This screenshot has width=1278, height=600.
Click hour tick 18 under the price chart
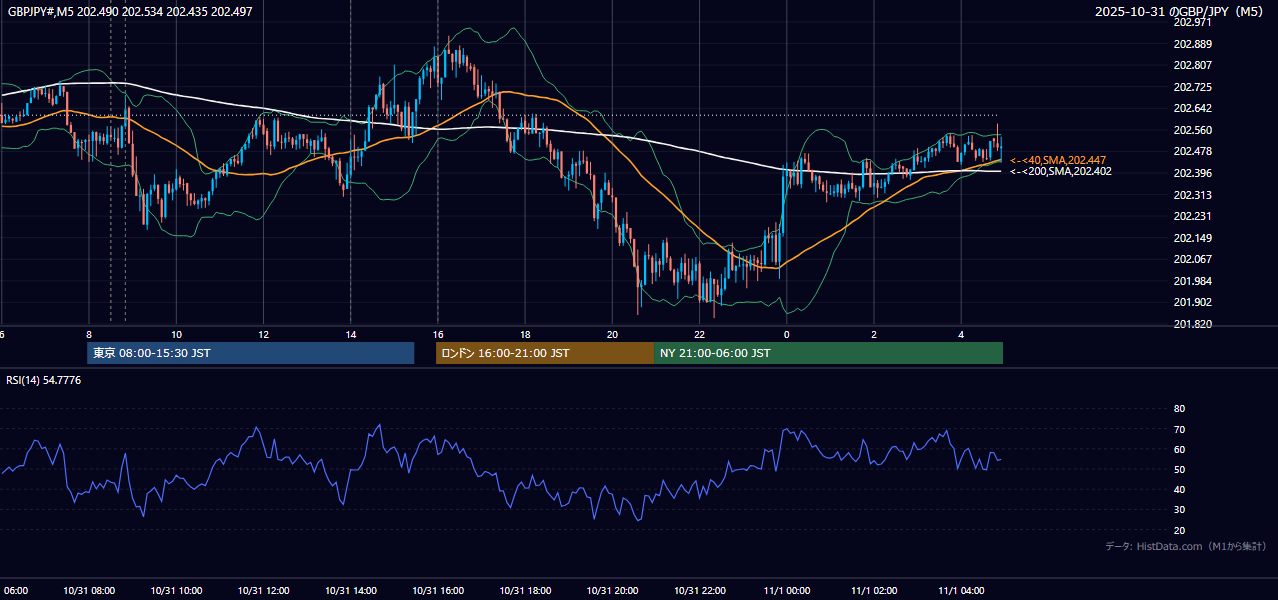524,334
